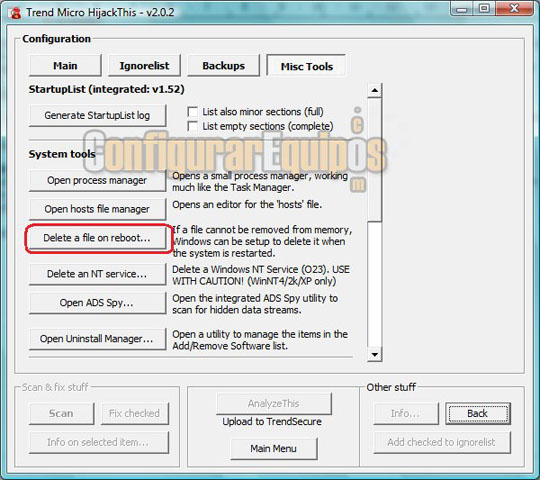Click Delete an NT service button

point(97,274)
